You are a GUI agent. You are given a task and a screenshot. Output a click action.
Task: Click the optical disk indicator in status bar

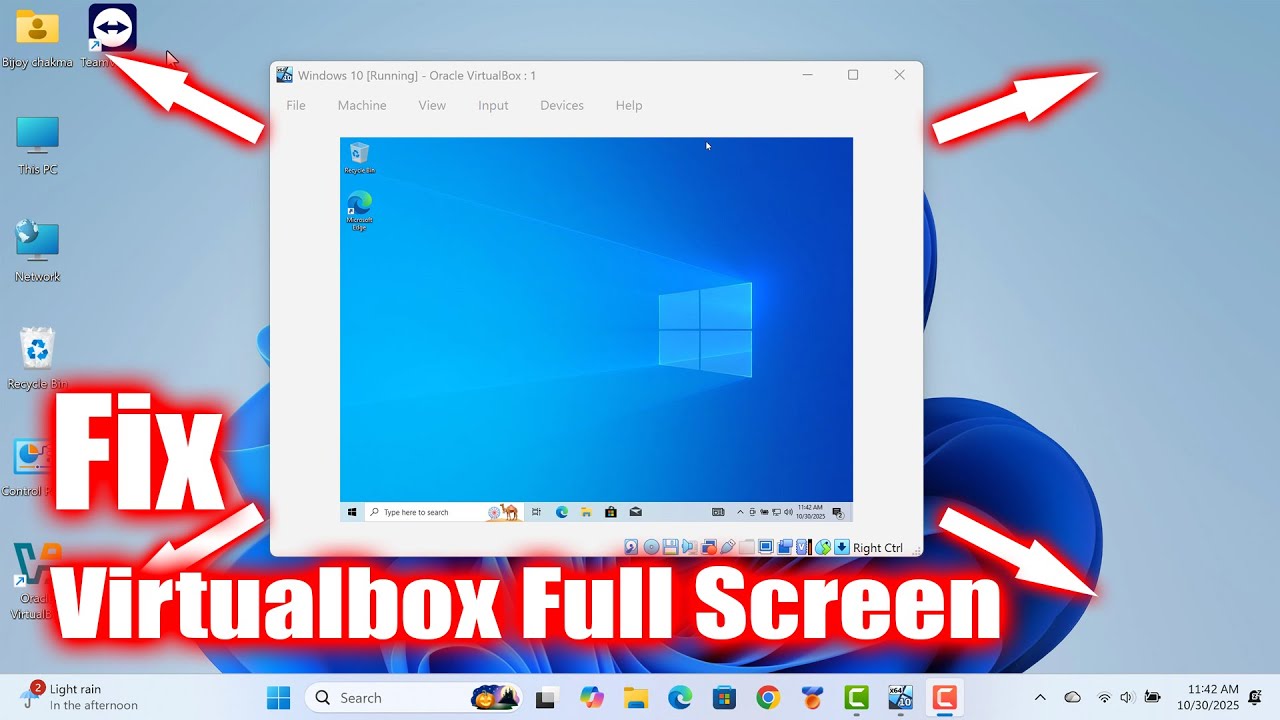pos(652,547)
